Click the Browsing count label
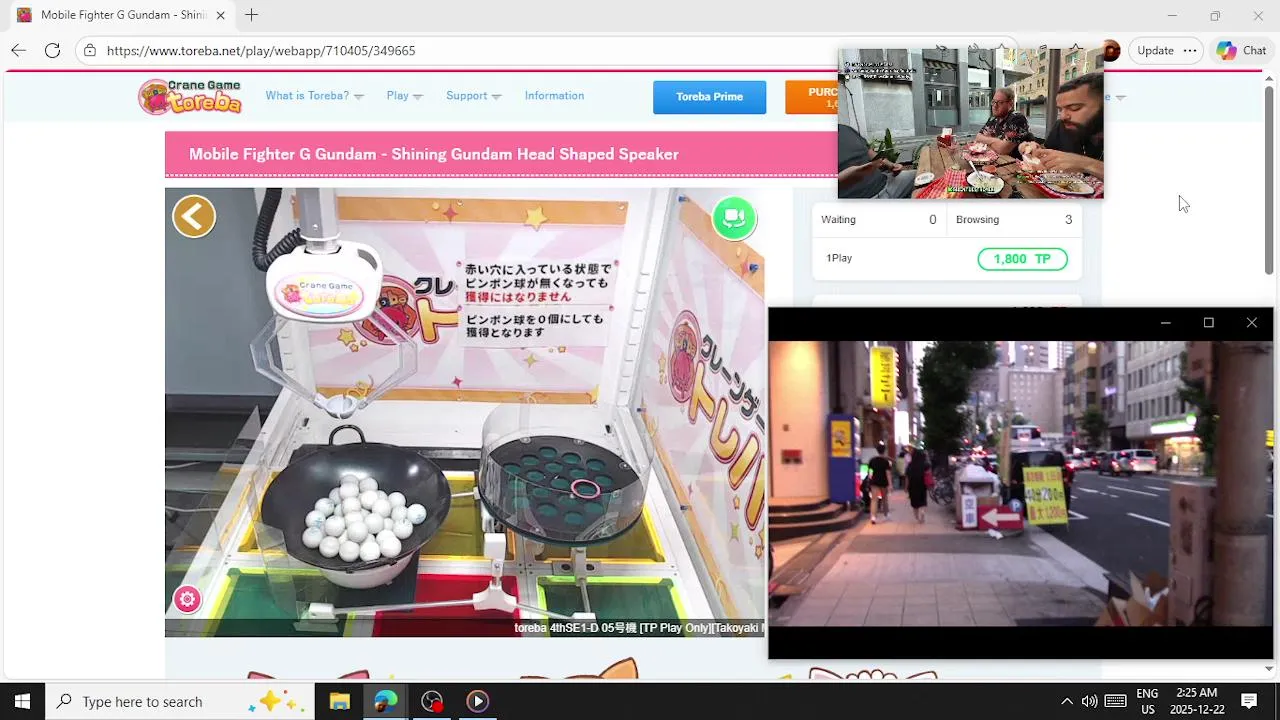The image size is (1280, 720). coord(977,220)
